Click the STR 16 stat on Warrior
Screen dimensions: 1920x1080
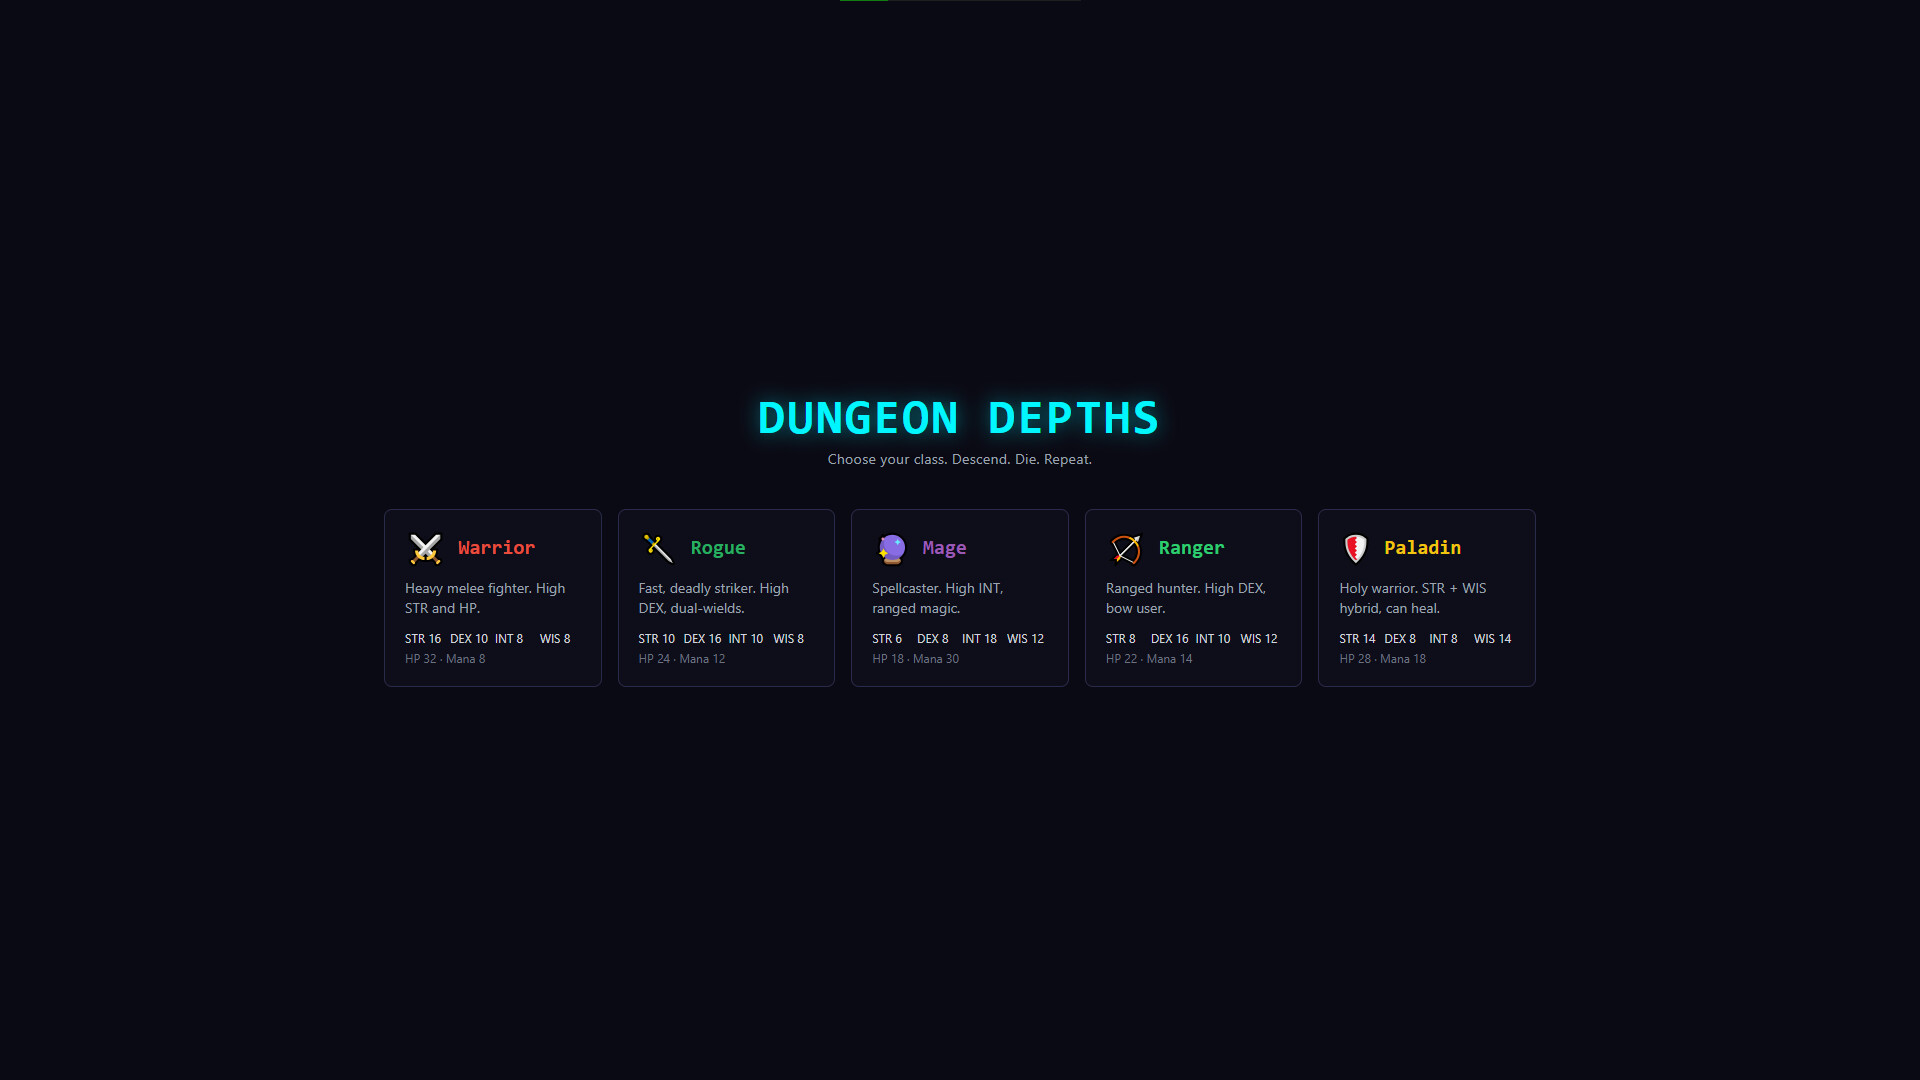(423, 639)
